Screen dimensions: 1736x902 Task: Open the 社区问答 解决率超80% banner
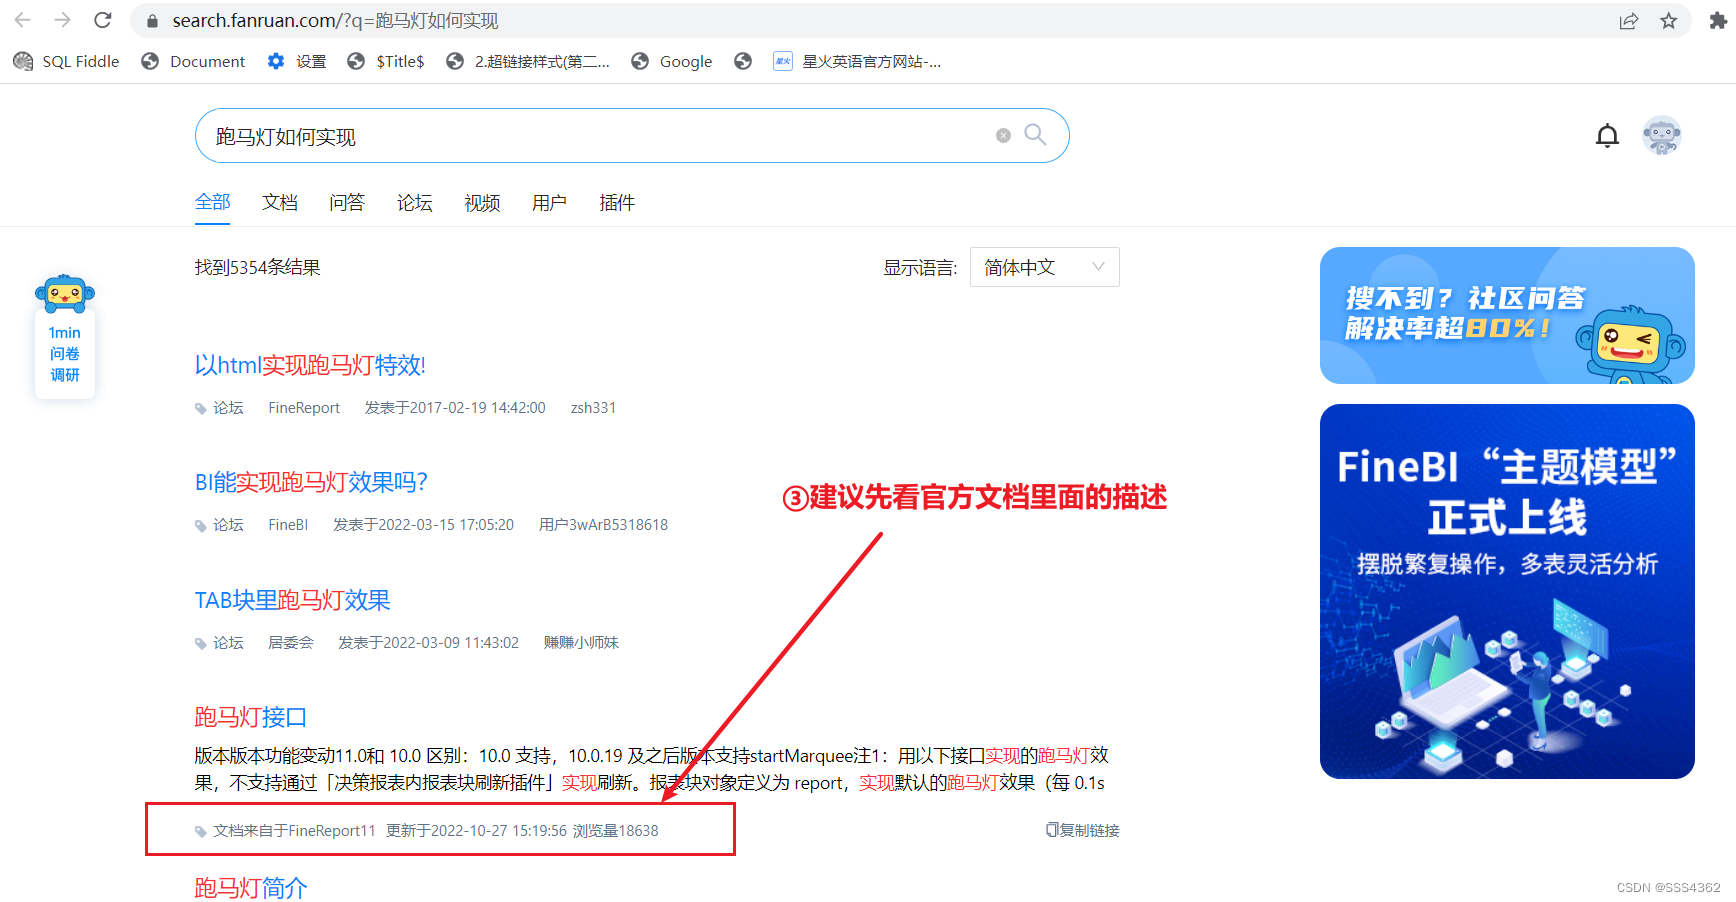(1507, 315)
